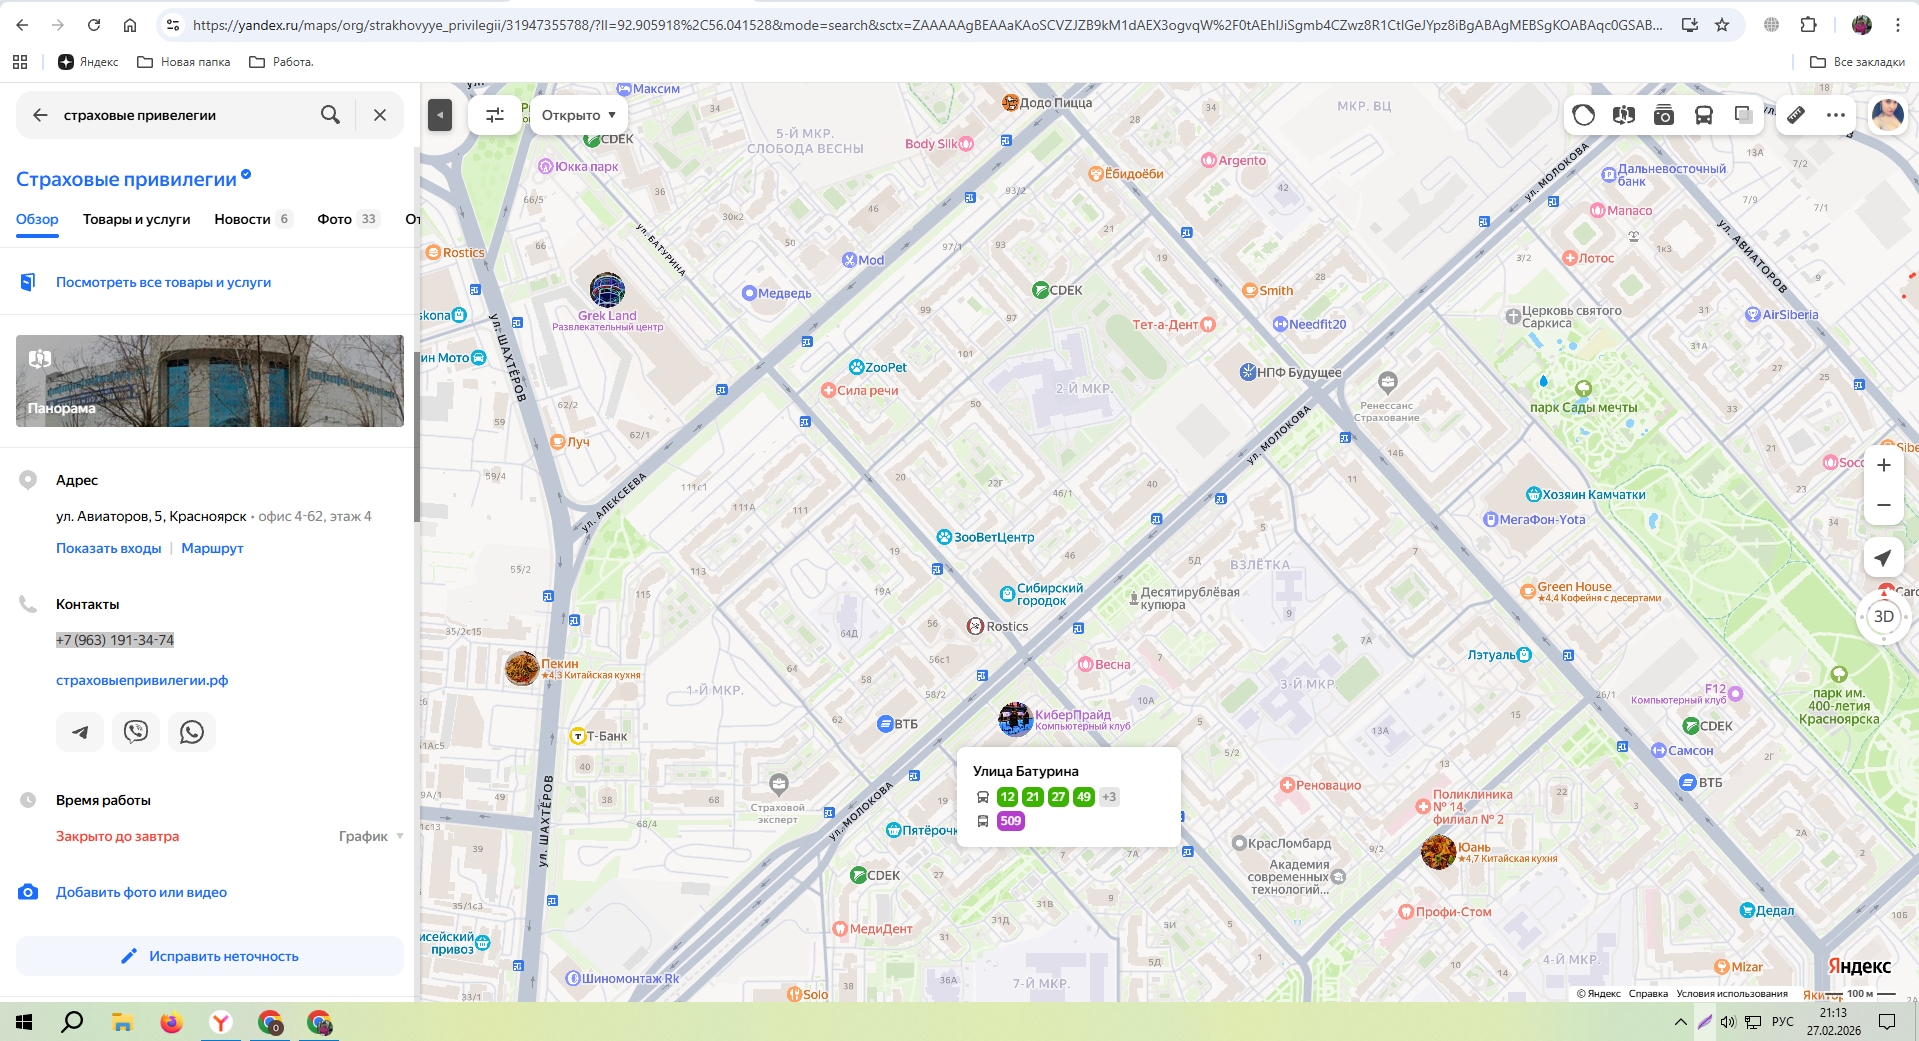Click the 'Маршрут' route link
The width and height of the screenshot is (1919, 1041).
(212, 548)
